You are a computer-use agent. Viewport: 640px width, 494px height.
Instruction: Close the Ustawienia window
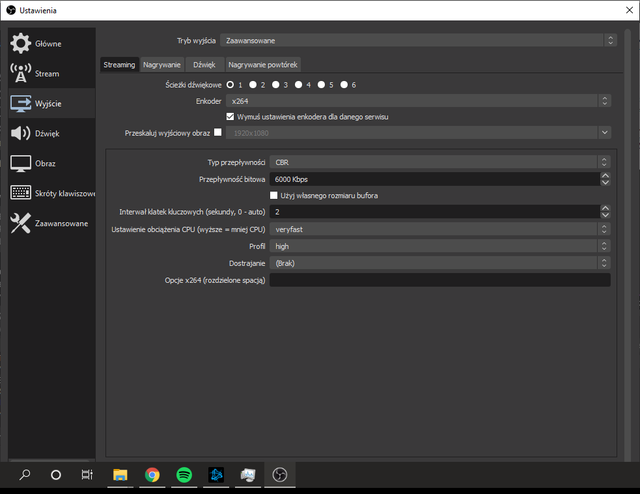629,10
